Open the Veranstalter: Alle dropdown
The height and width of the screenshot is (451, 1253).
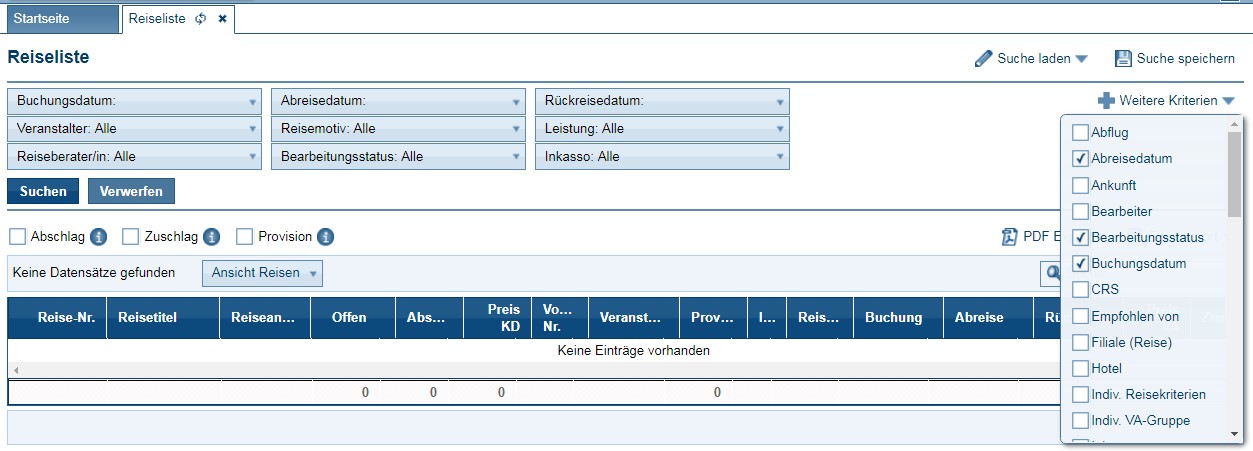click(x=135, y=129)
